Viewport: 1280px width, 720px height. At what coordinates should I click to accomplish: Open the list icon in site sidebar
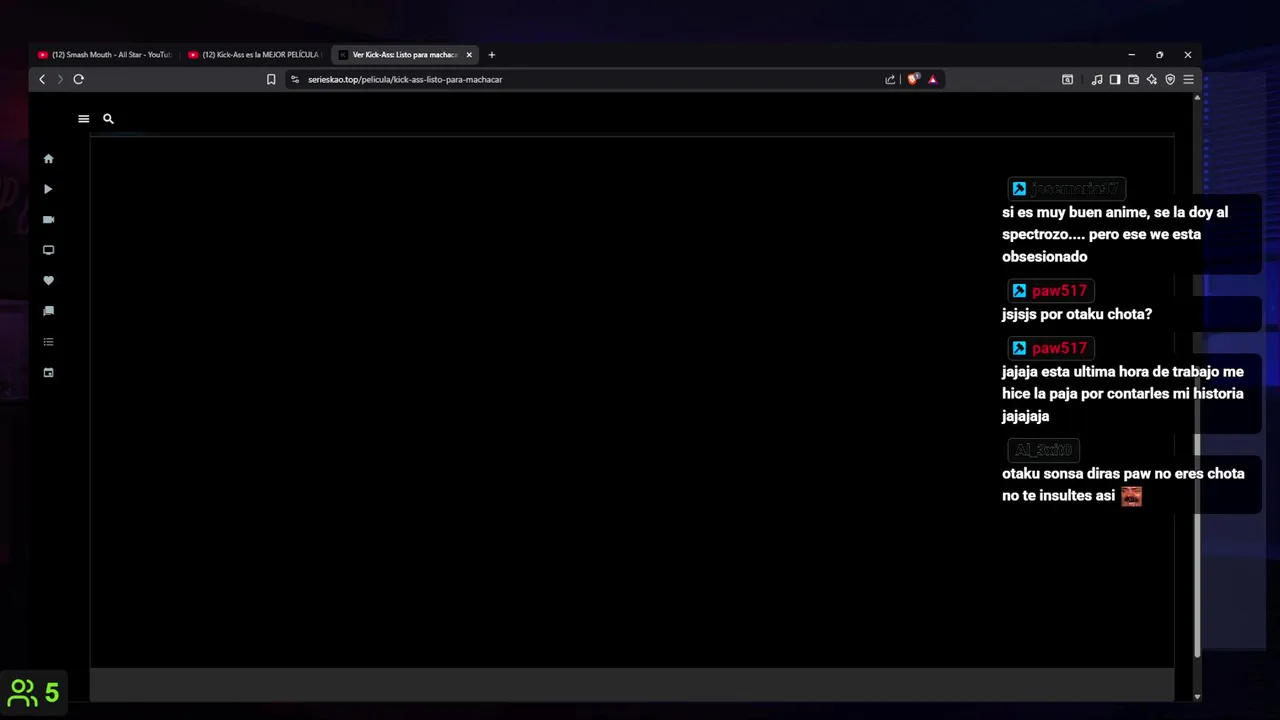pos(48,342)
